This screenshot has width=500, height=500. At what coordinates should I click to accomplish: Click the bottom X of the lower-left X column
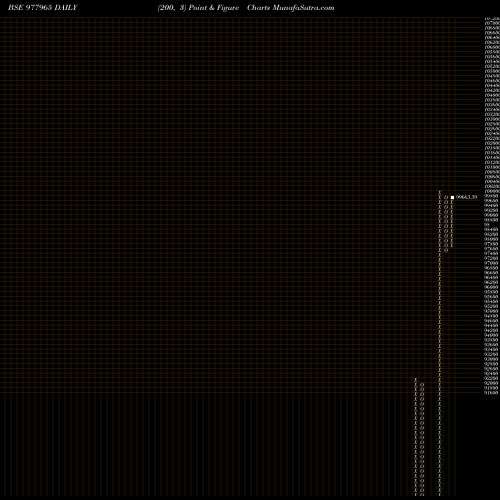416,495
